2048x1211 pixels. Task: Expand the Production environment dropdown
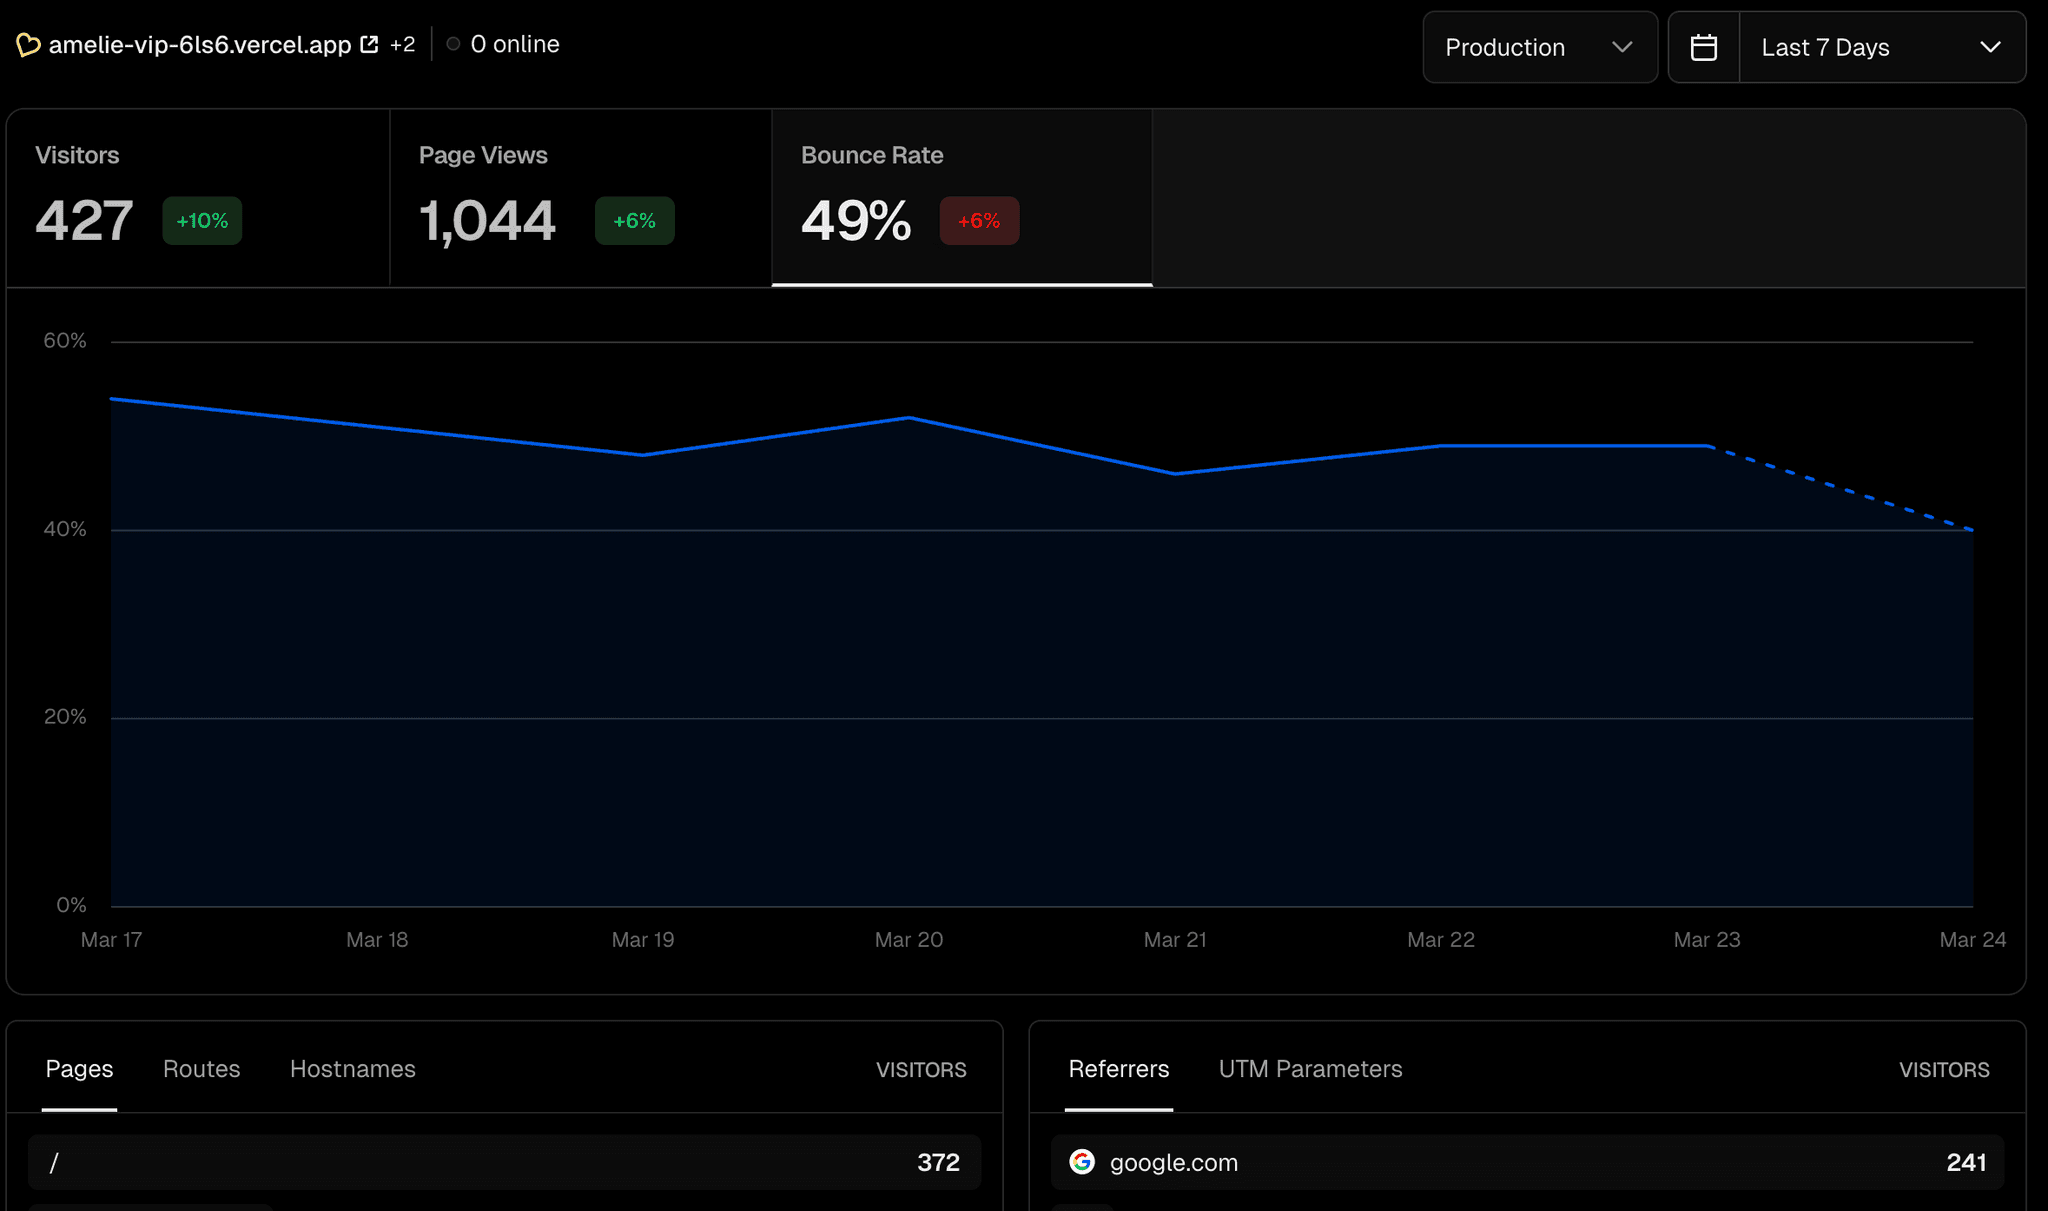(x=1539, y=47)
